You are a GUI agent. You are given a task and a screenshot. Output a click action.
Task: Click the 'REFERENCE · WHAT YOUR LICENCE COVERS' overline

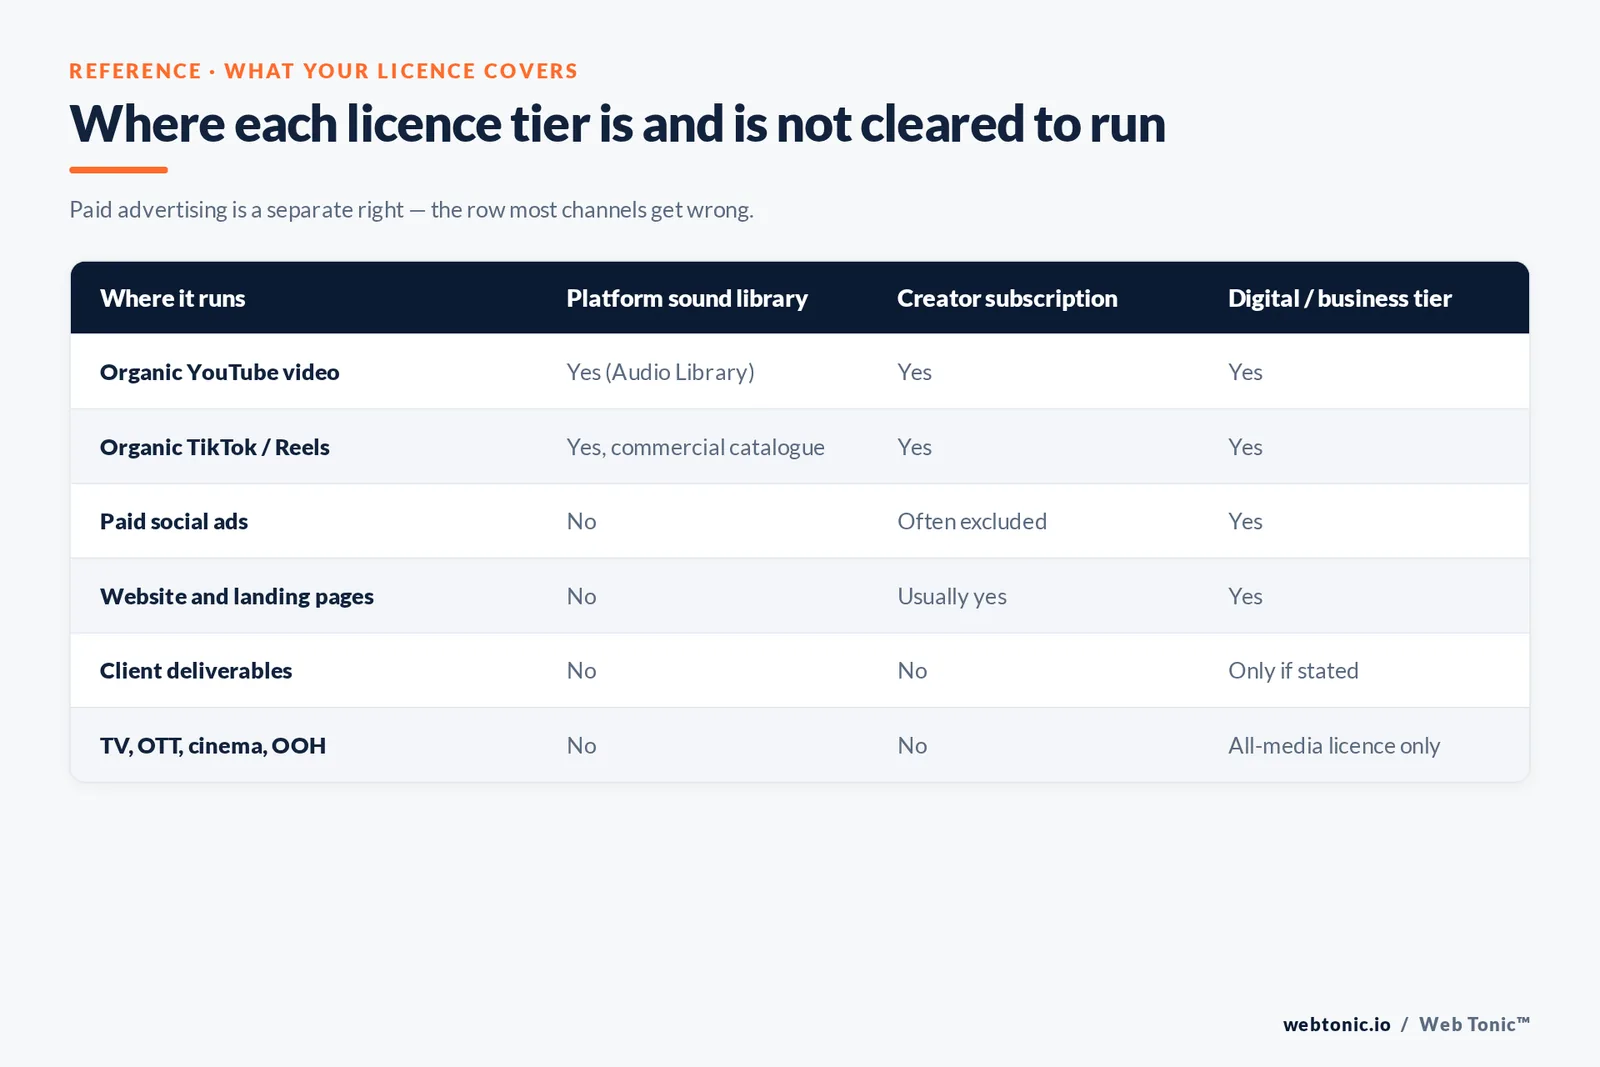(x=323, y=71)
